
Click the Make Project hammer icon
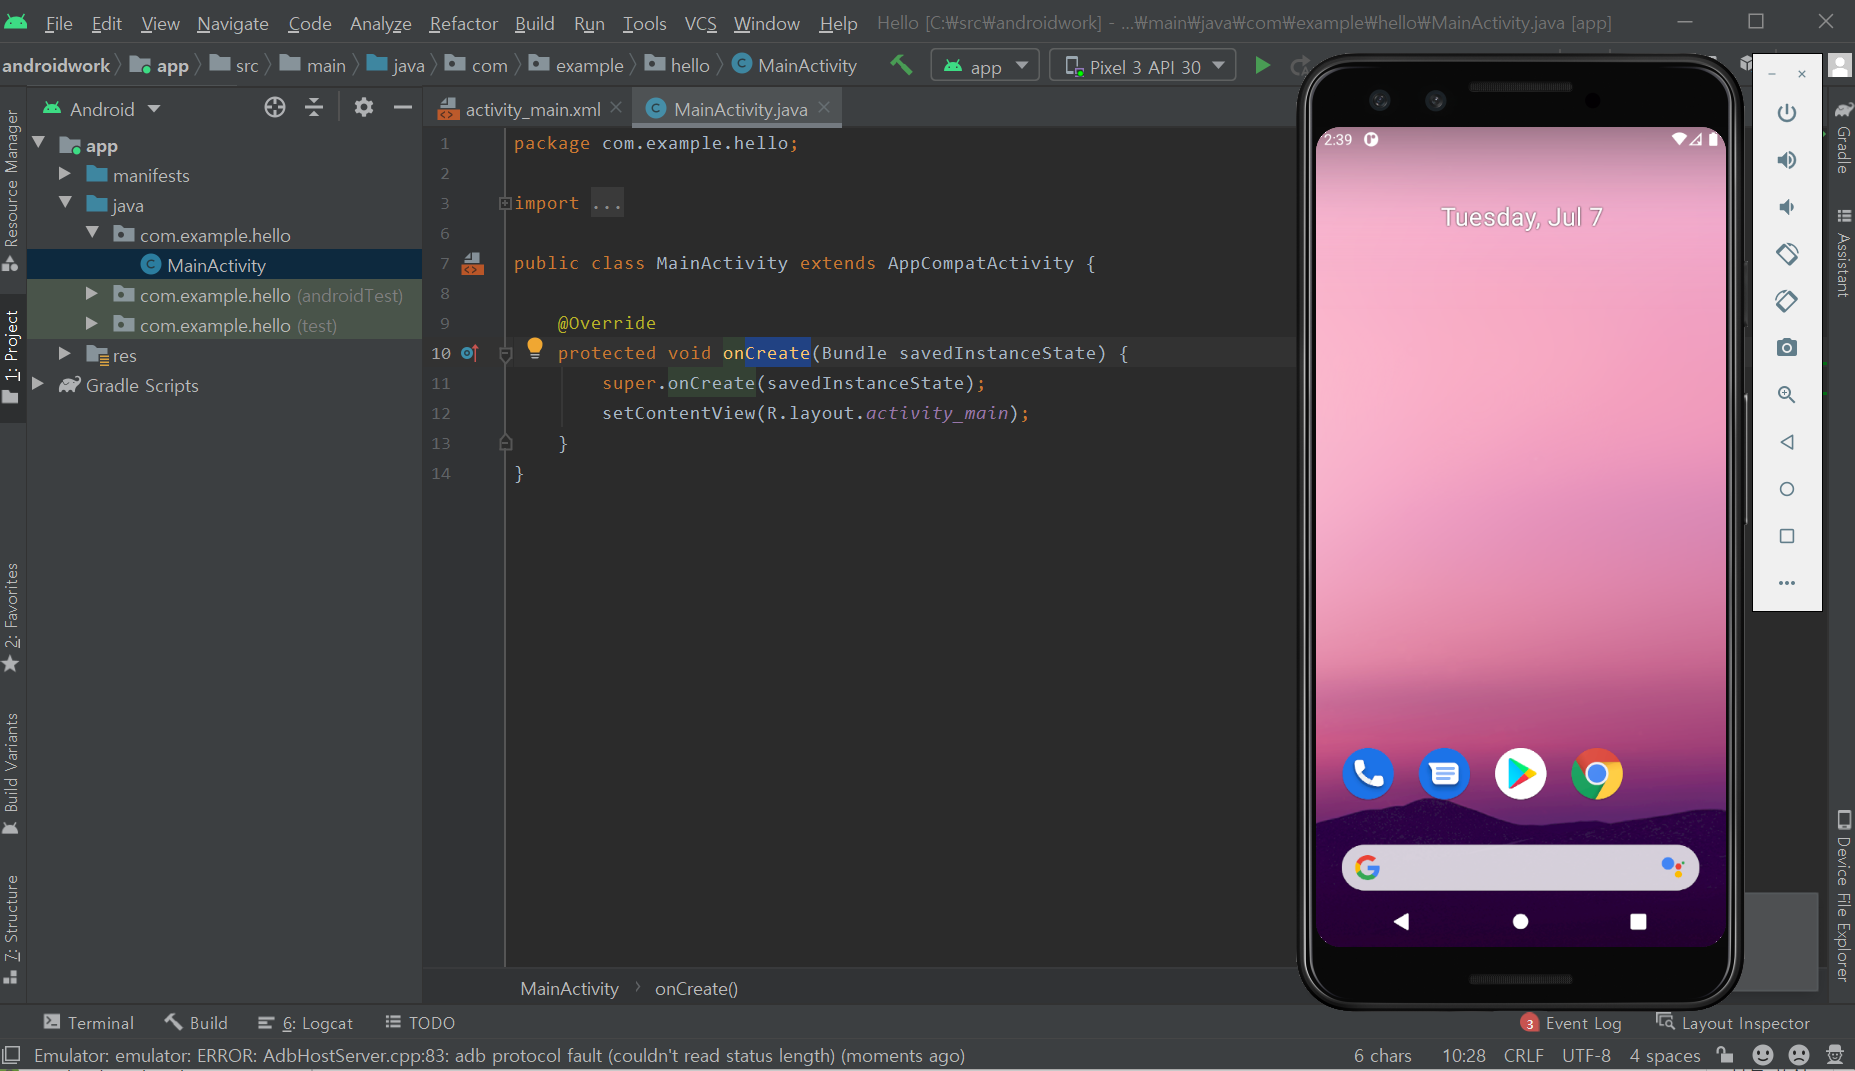coord(901,65)
